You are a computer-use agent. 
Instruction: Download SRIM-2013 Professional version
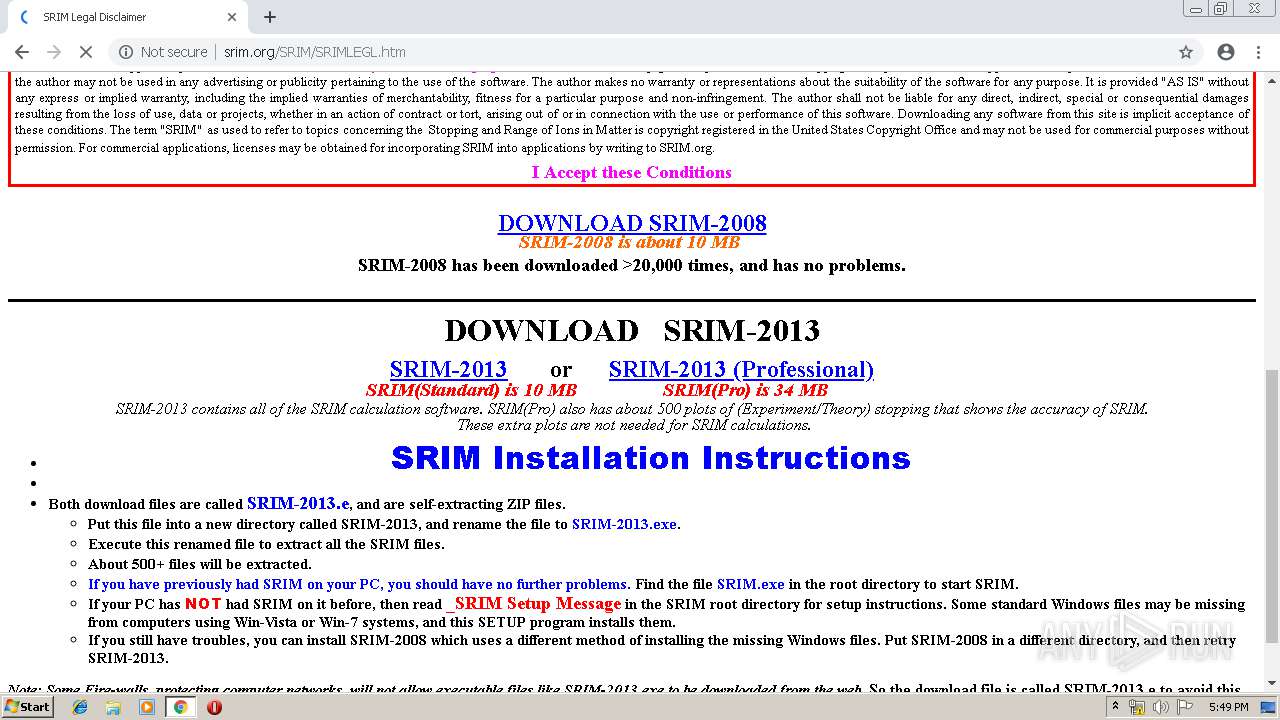741,369
